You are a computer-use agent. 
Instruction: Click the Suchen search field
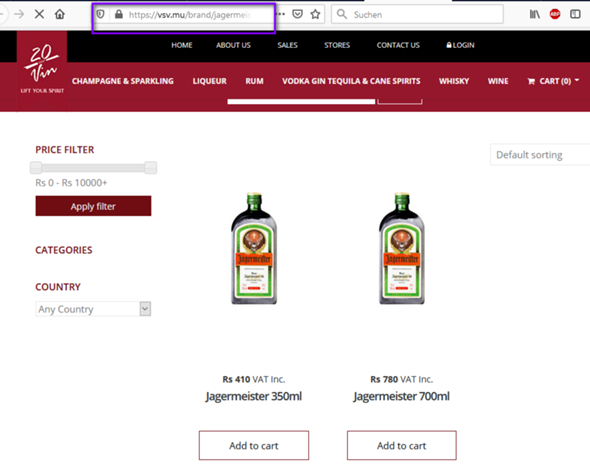417,14
